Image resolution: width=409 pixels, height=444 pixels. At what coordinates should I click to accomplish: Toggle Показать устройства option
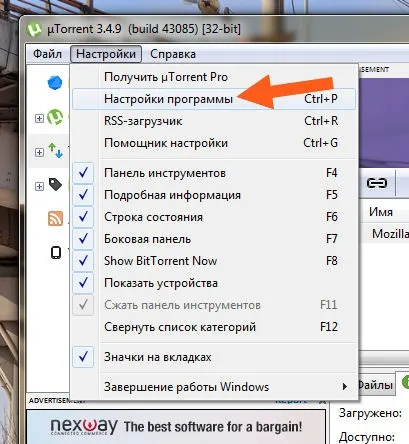pyautogui.click(x=214, y=283)
